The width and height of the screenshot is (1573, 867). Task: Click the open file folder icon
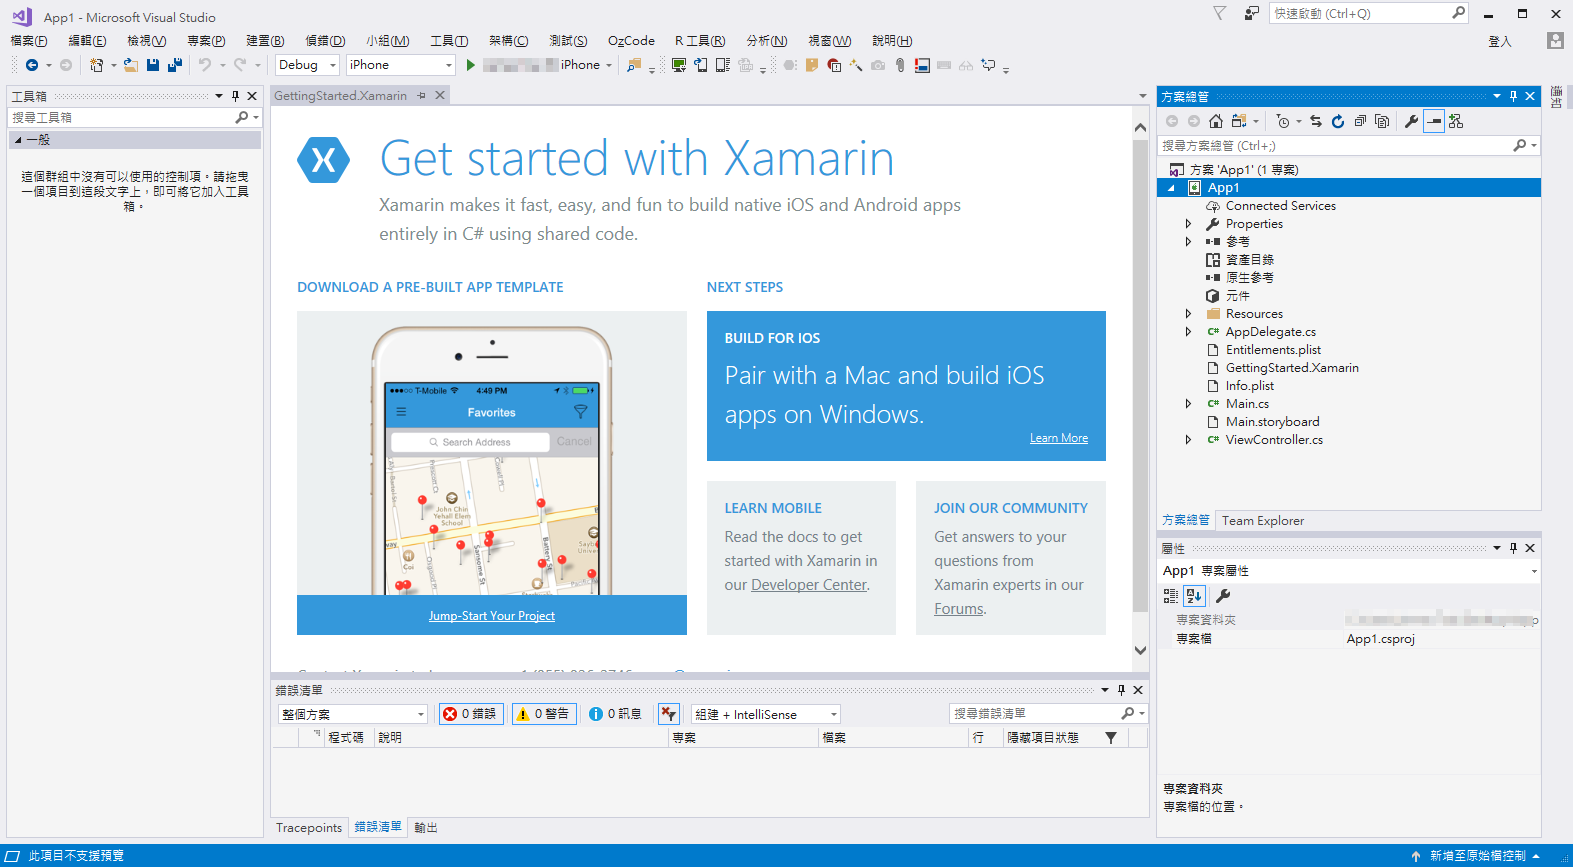pyautogui.click(x=131, y=65)
